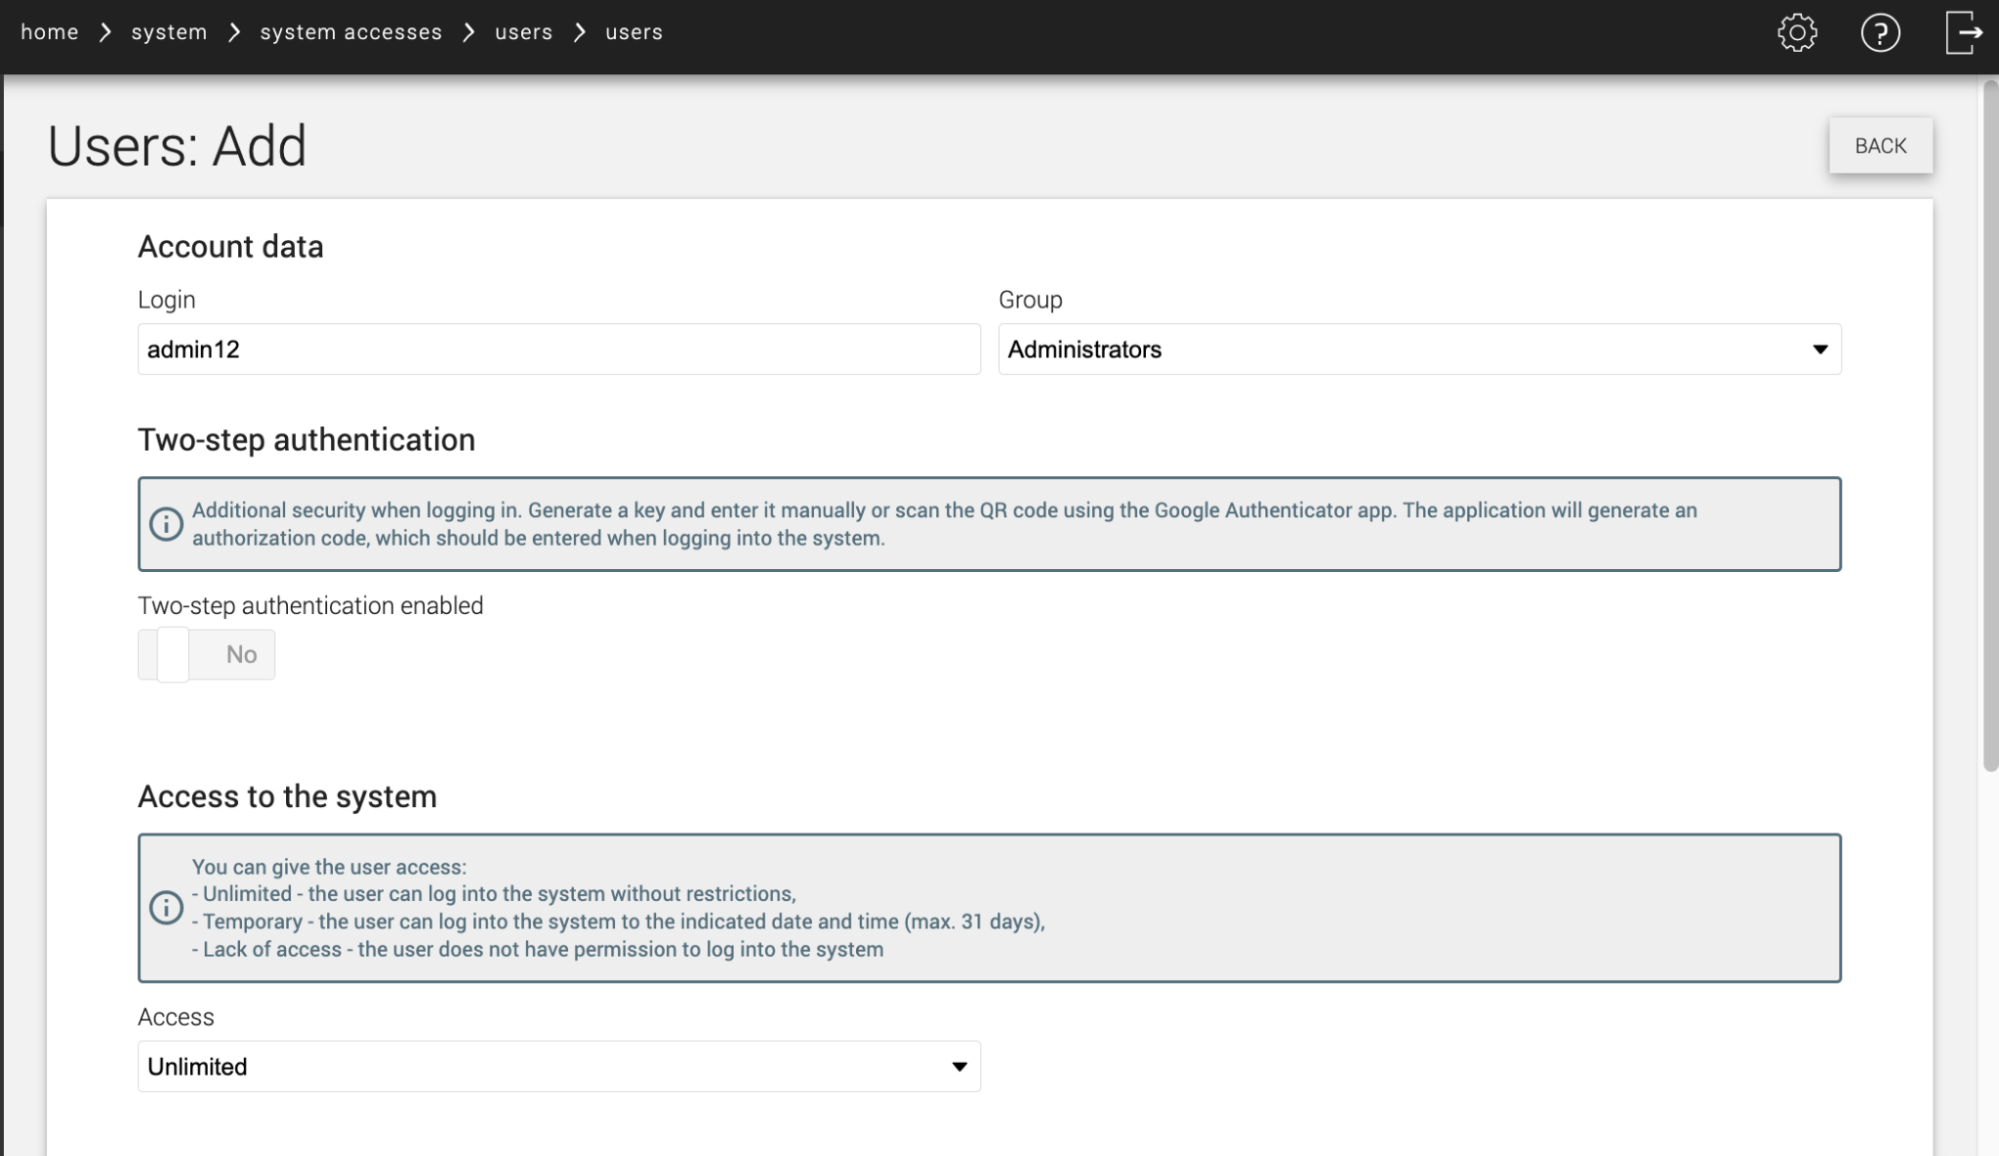Click the Group field label
This screenshot has width=1999, height=1156.
coord(1030,300)
